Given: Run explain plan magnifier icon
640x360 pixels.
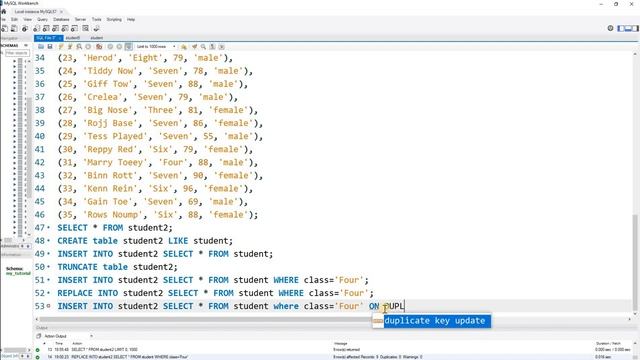Looking at the screenshot, I should click(x=79, y=47).
